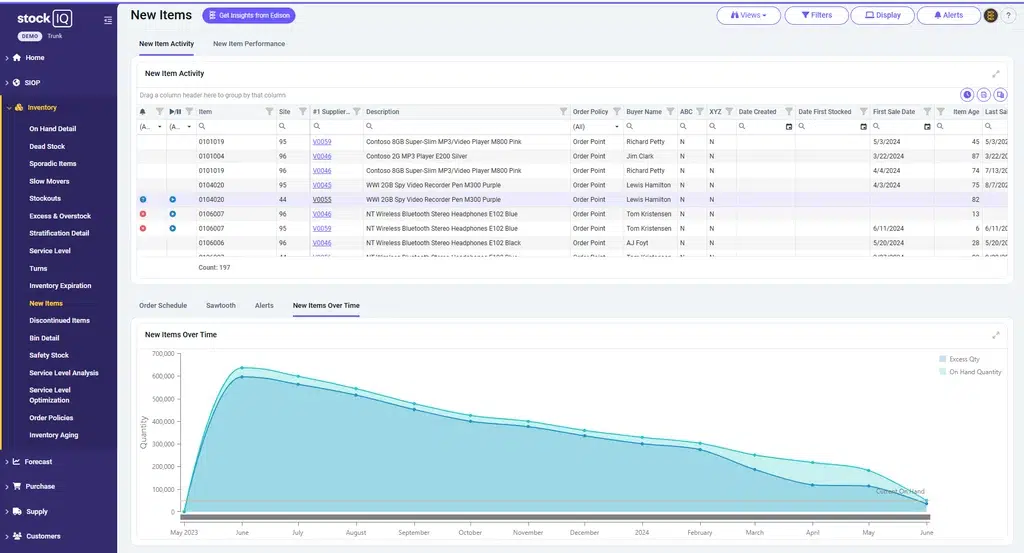
Task: Open the Date Created column filter funnel
Action: click(x=788, y=112)
